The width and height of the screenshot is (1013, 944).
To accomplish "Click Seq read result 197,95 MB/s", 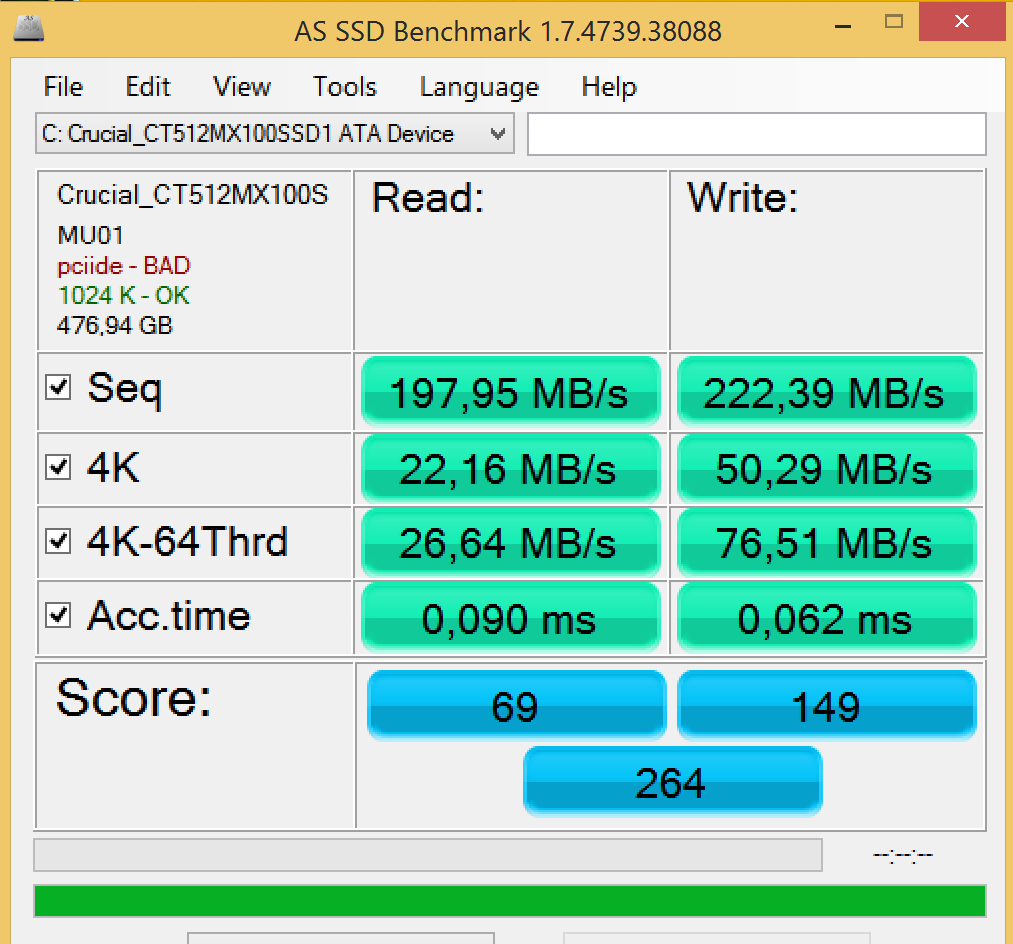I will [510, 392].
